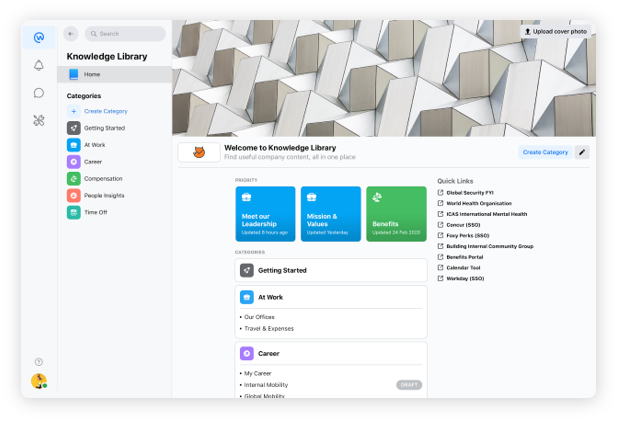Open the At Work sidebar category
Image resolution: width=618 pixels, height=421 pixels.
click(x=95, y=145)
